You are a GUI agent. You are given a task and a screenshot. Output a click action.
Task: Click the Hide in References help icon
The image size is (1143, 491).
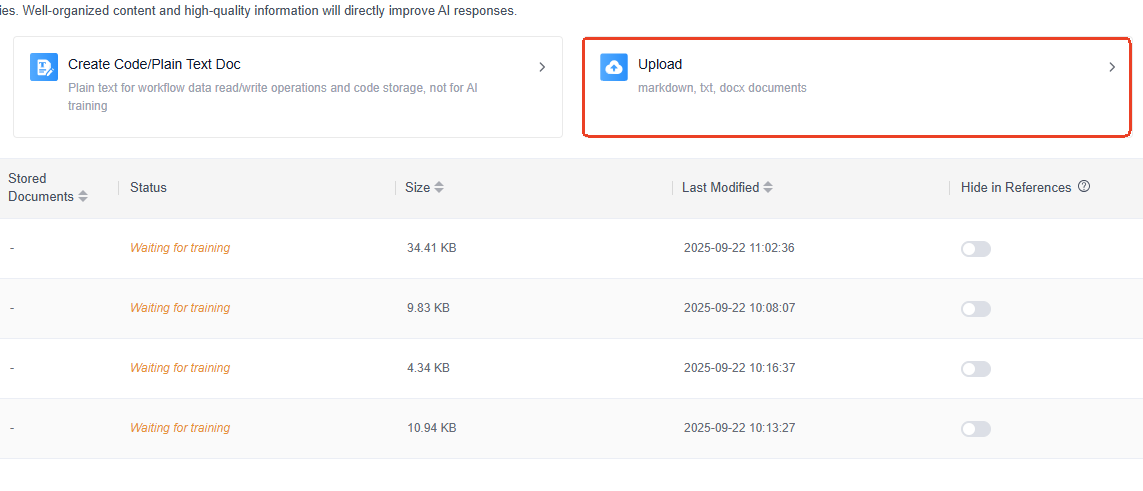[x=1084, y=187]
